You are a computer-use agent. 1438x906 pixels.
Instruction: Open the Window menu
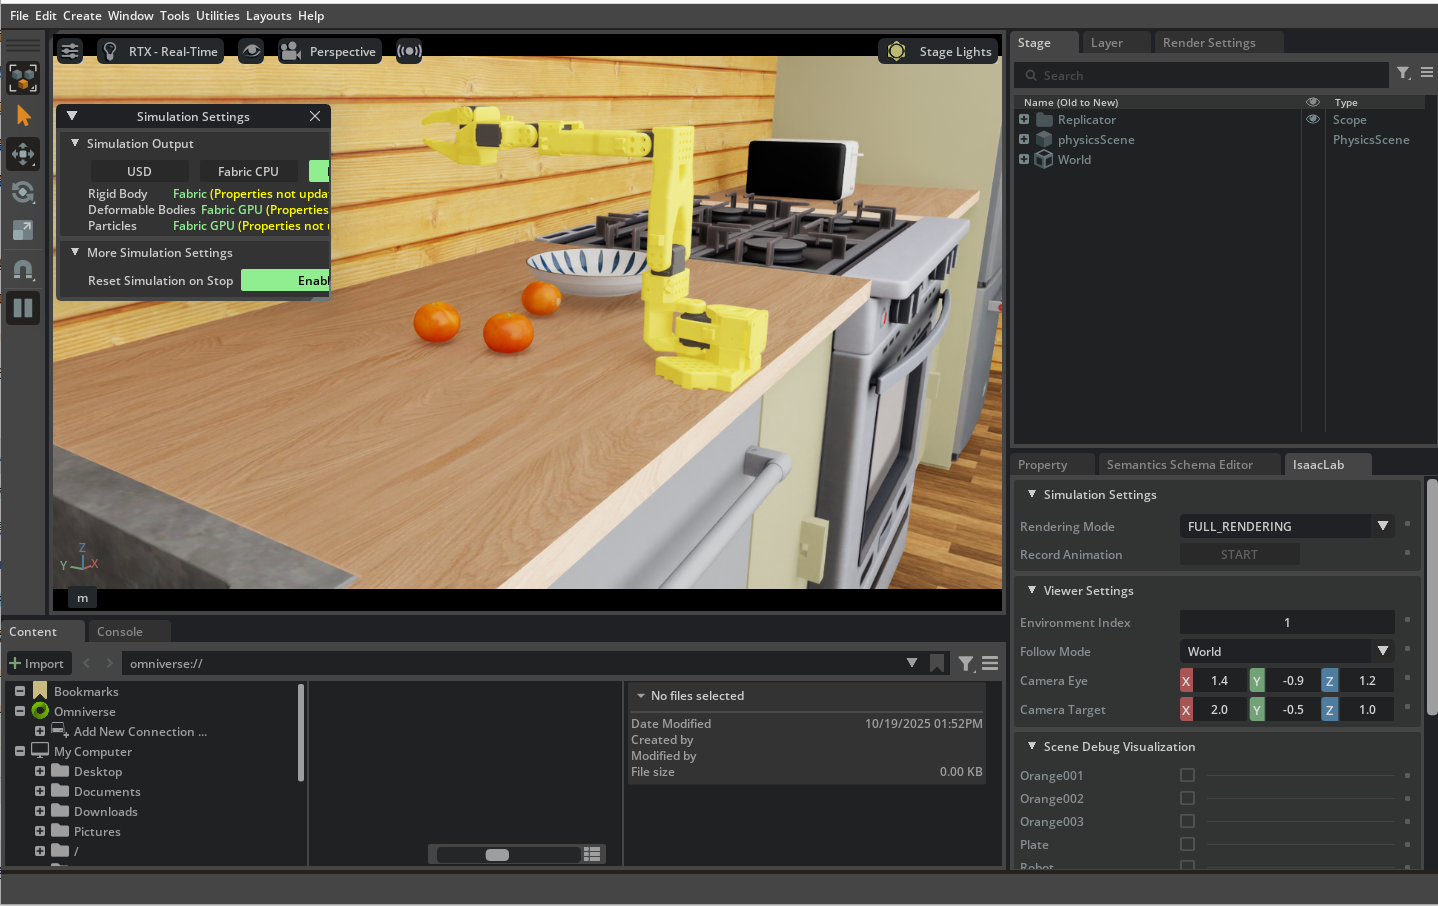(x=131, y=16)
